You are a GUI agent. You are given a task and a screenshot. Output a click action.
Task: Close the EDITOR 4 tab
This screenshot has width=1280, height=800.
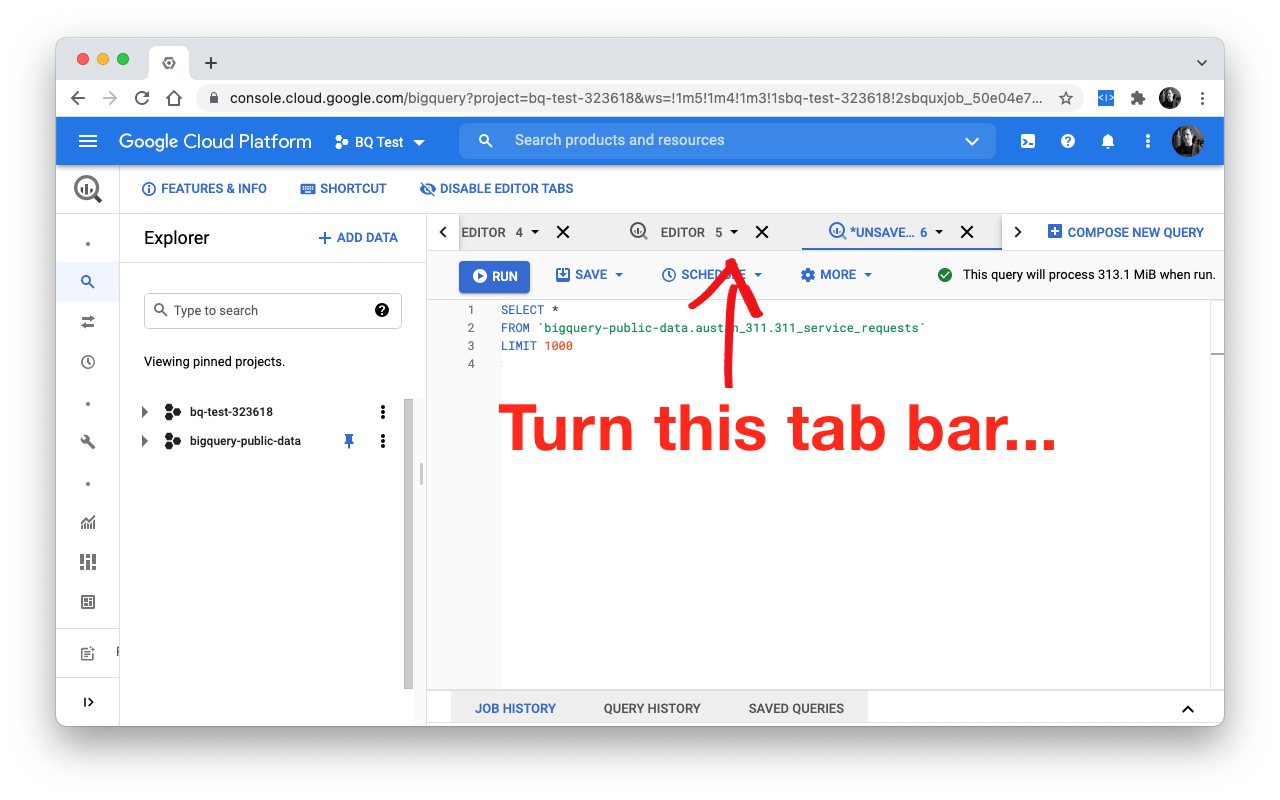[x=563, y=232]
